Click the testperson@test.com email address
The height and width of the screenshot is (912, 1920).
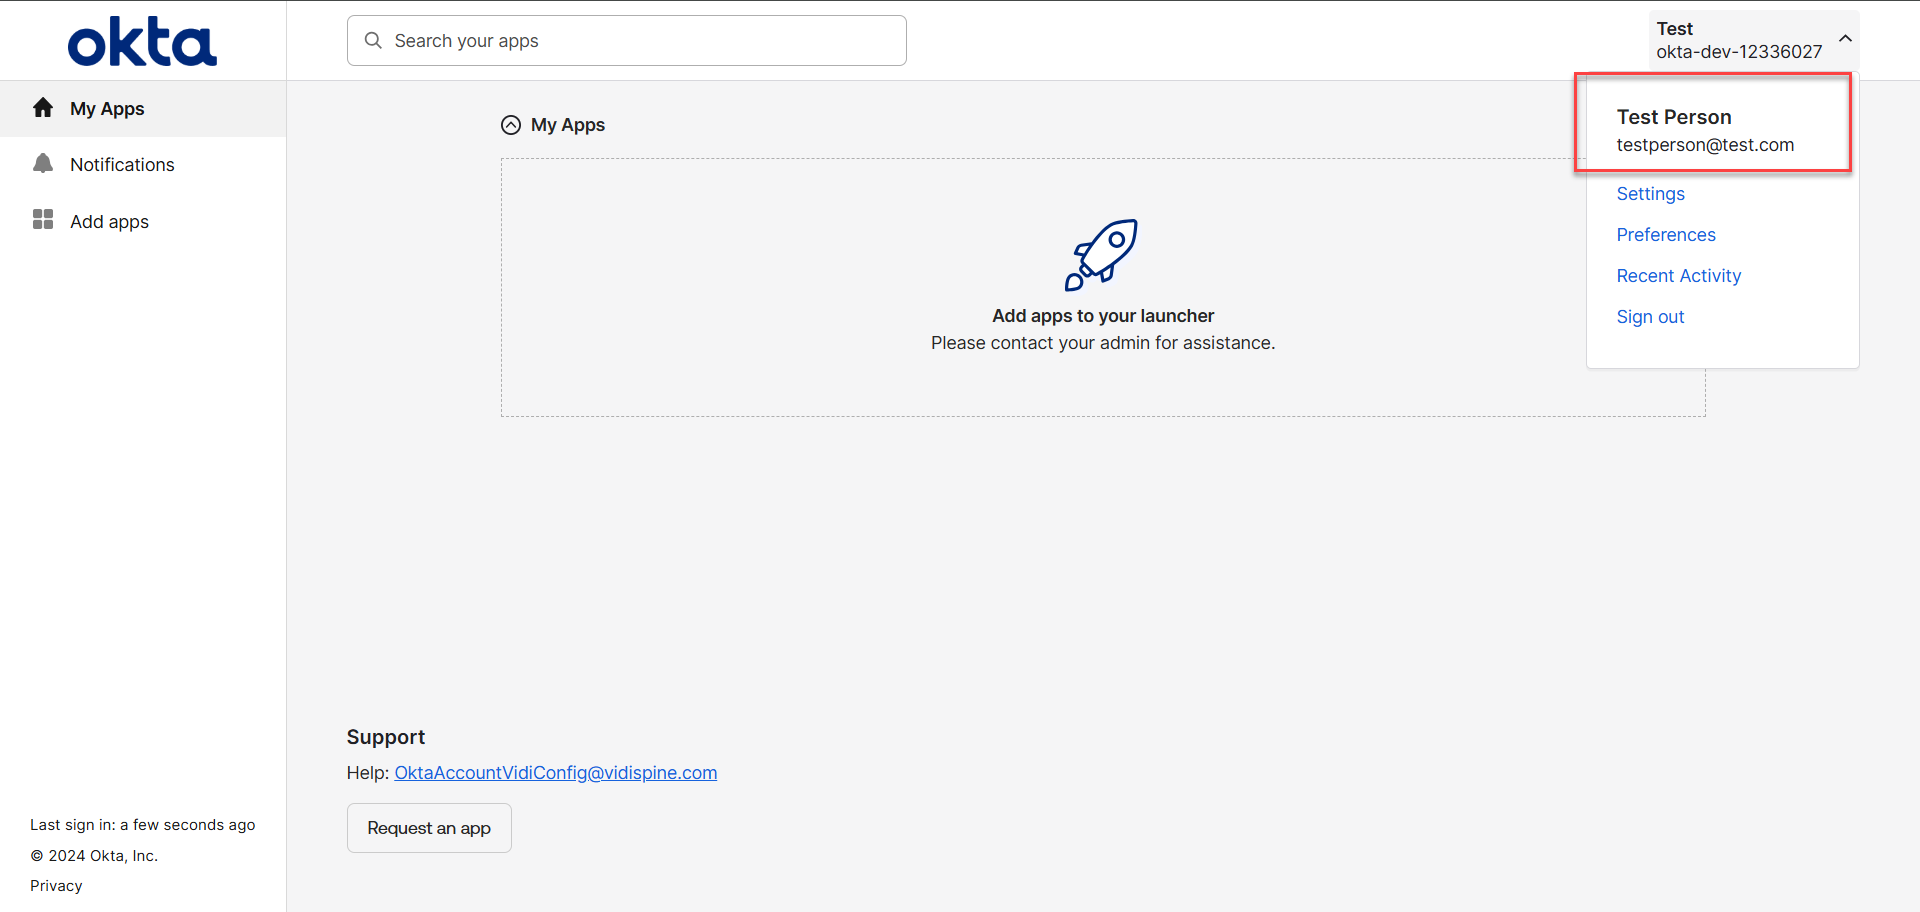click(x=1705, y=145)
